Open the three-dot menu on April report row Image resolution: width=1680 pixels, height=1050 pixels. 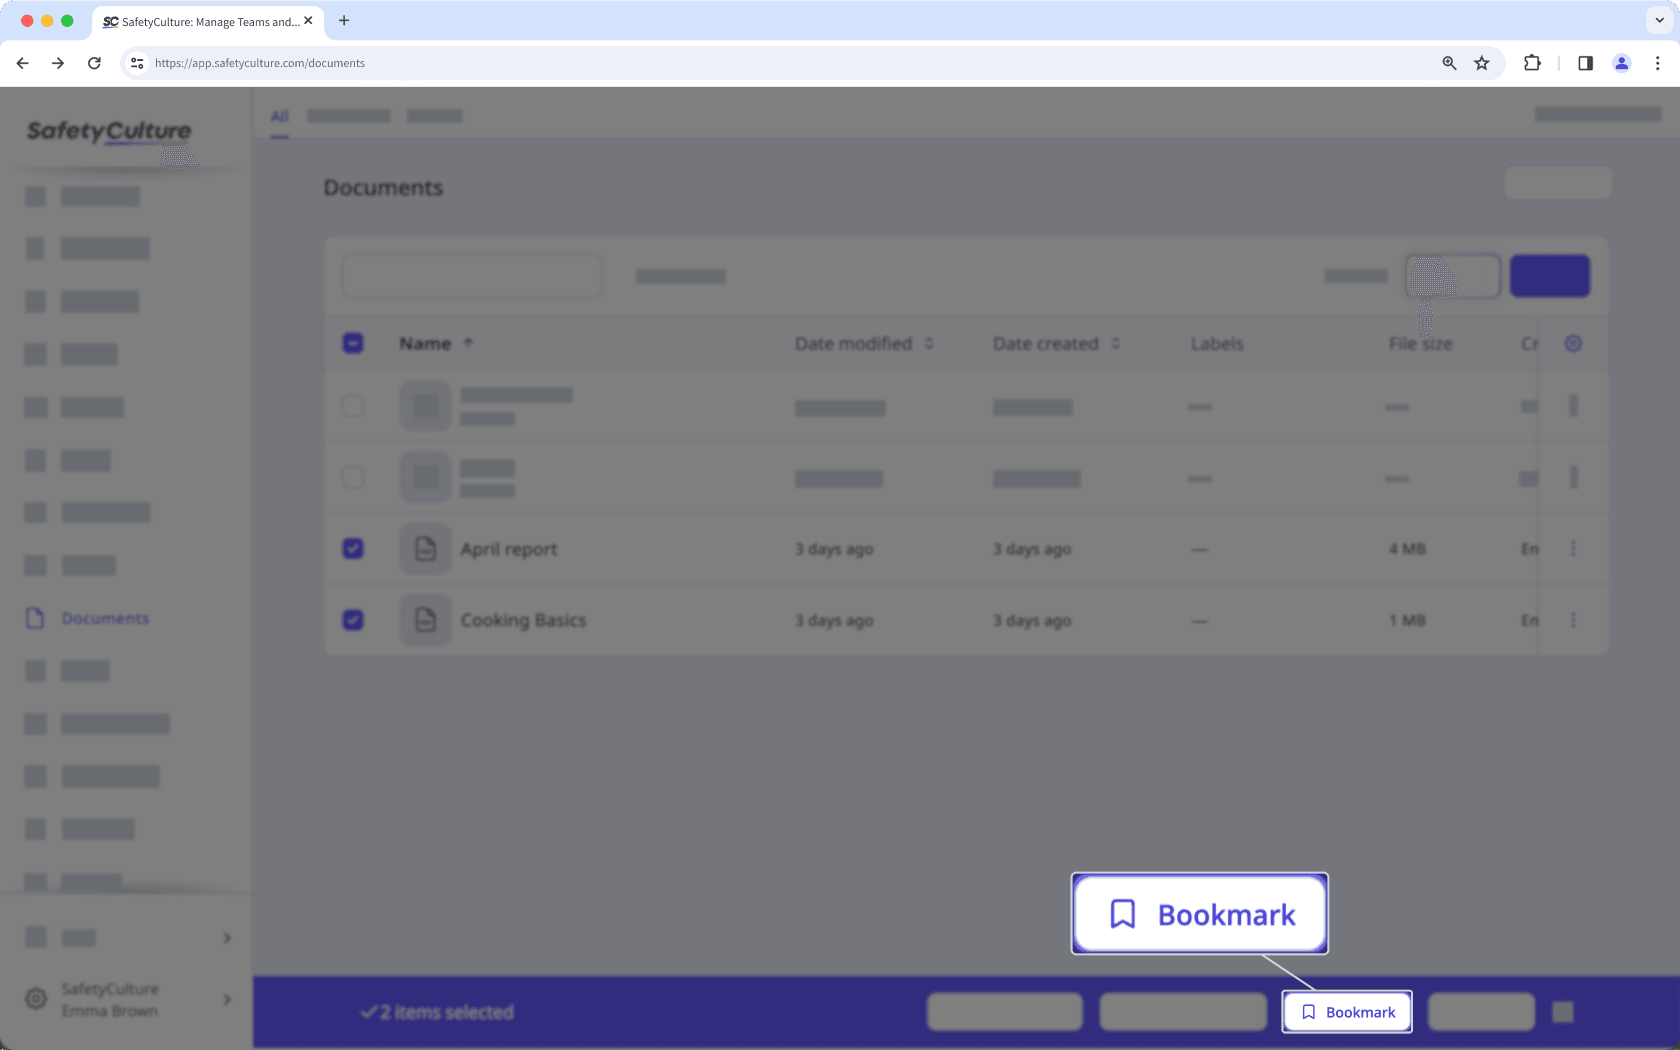tap(1572, 548)
